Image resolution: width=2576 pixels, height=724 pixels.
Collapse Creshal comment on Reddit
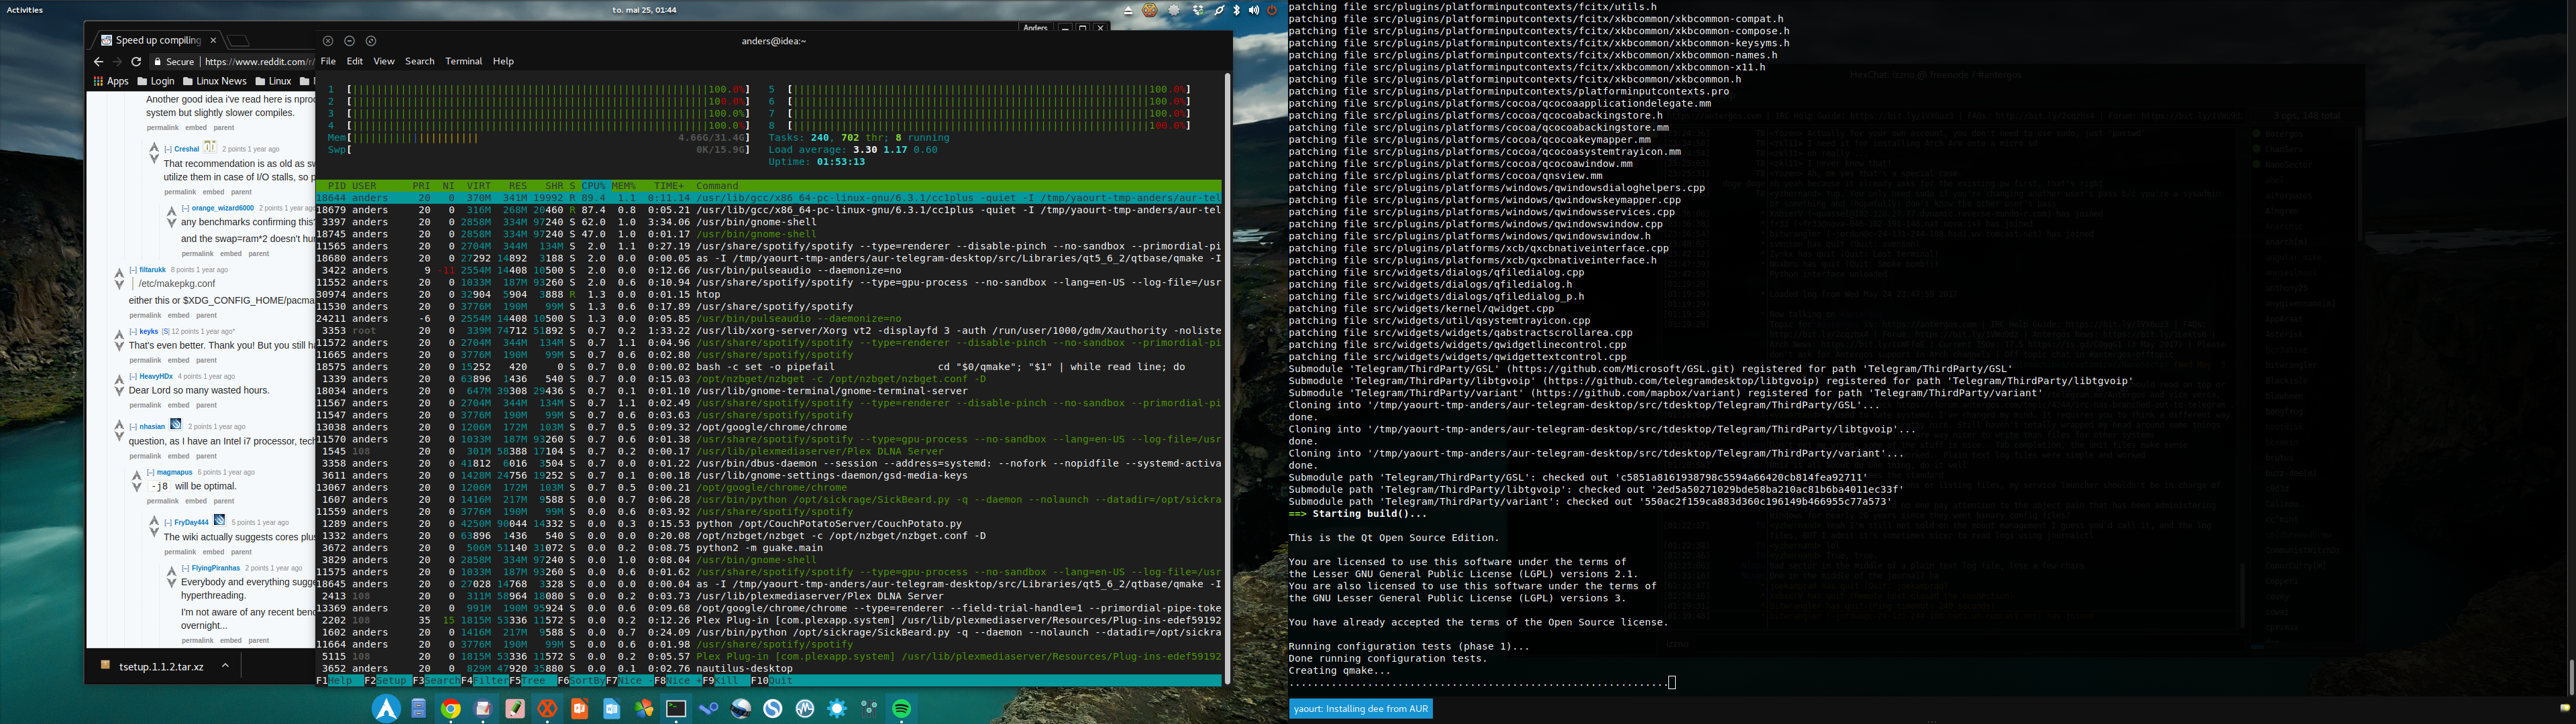168,149
